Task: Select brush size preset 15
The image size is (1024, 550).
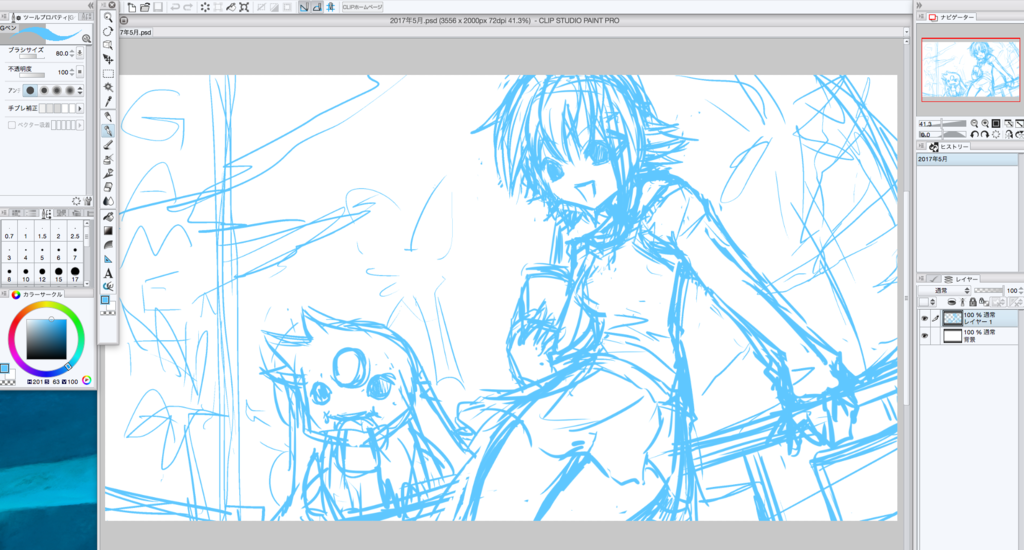Action: [x=59, y=274]
